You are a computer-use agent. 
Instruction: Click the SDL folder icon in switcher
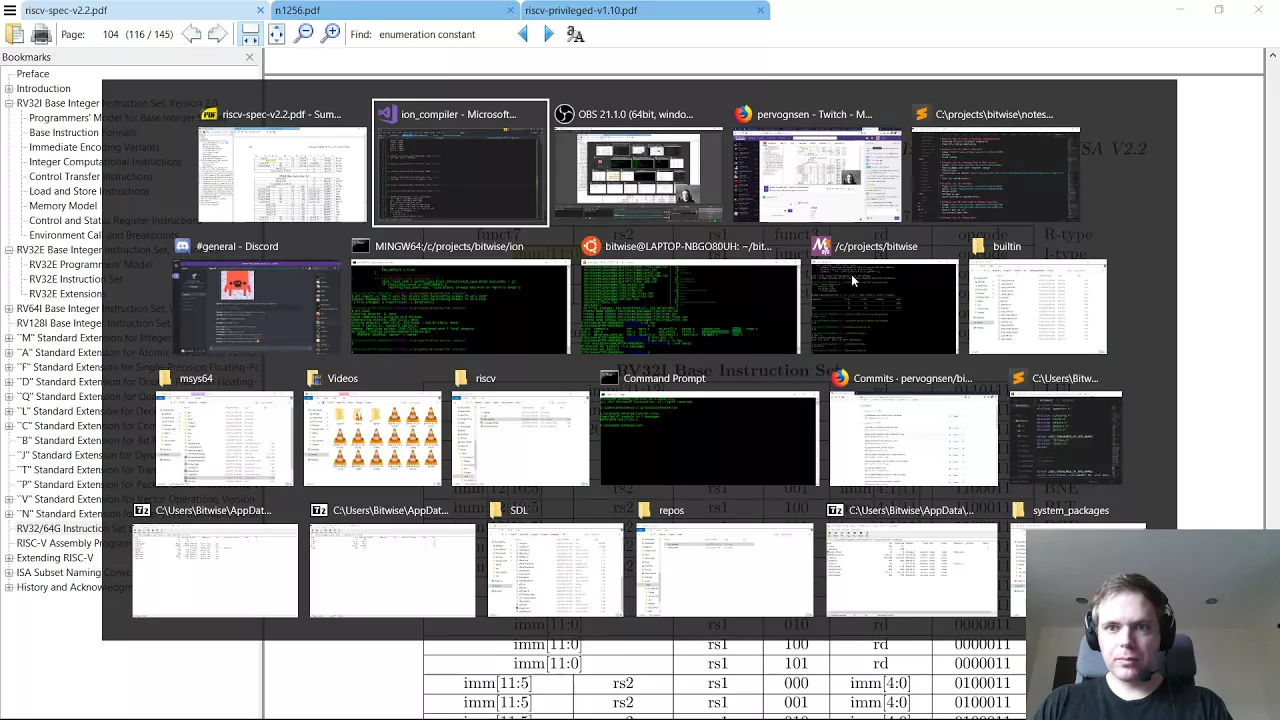(x=496, y=510)
